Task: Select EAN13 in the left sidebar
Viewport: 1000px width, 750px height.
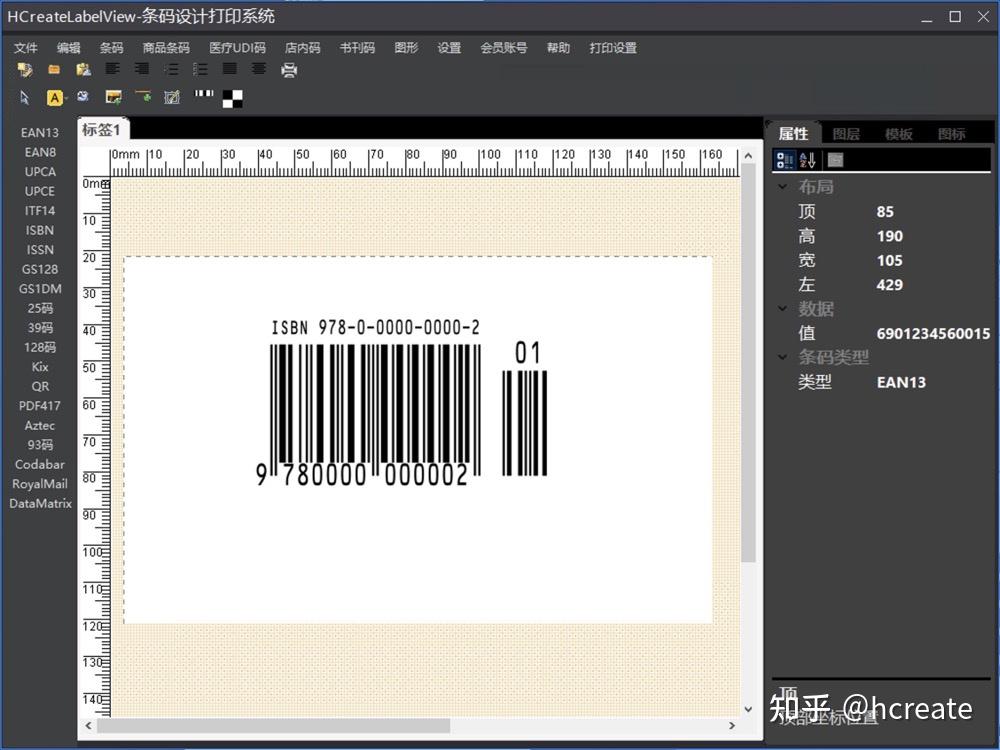Action: [x=39, y=132]
